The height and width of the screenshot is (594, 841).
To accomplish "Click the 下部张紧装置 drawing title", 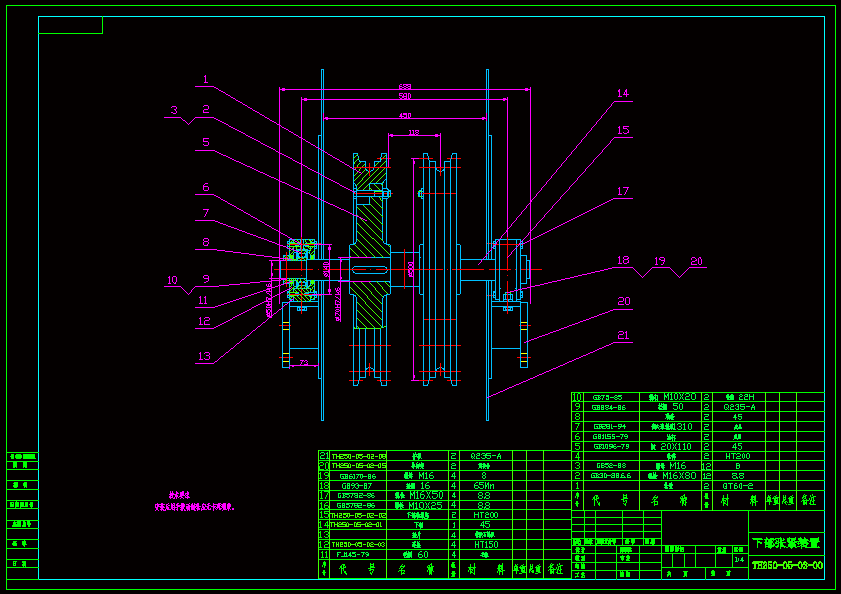I will point(786,543).
